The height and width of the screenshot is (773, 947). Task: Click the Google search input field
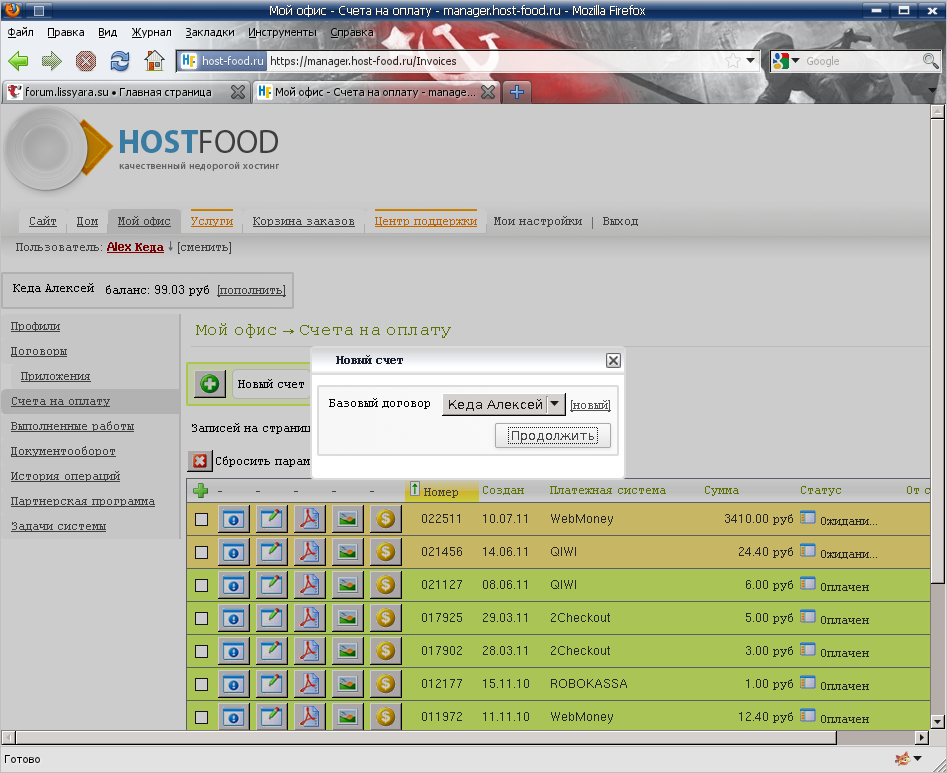pos(862,60)
